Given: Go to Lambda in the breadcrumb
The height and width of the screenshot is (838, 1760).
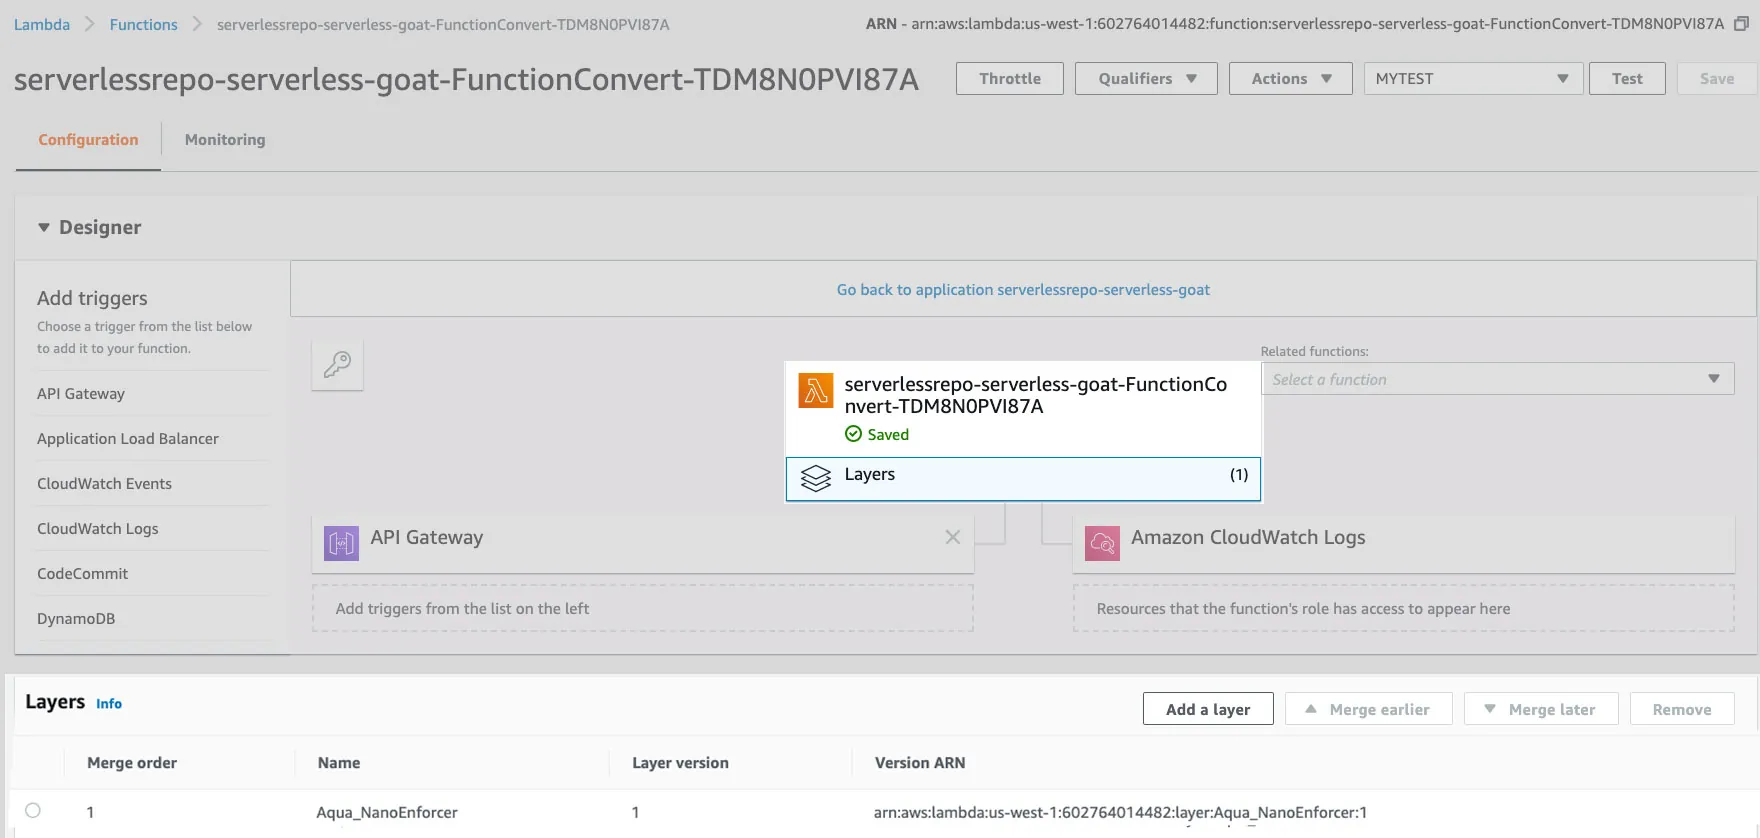Looking at the screenshot, I should click(x=42, y=24).
